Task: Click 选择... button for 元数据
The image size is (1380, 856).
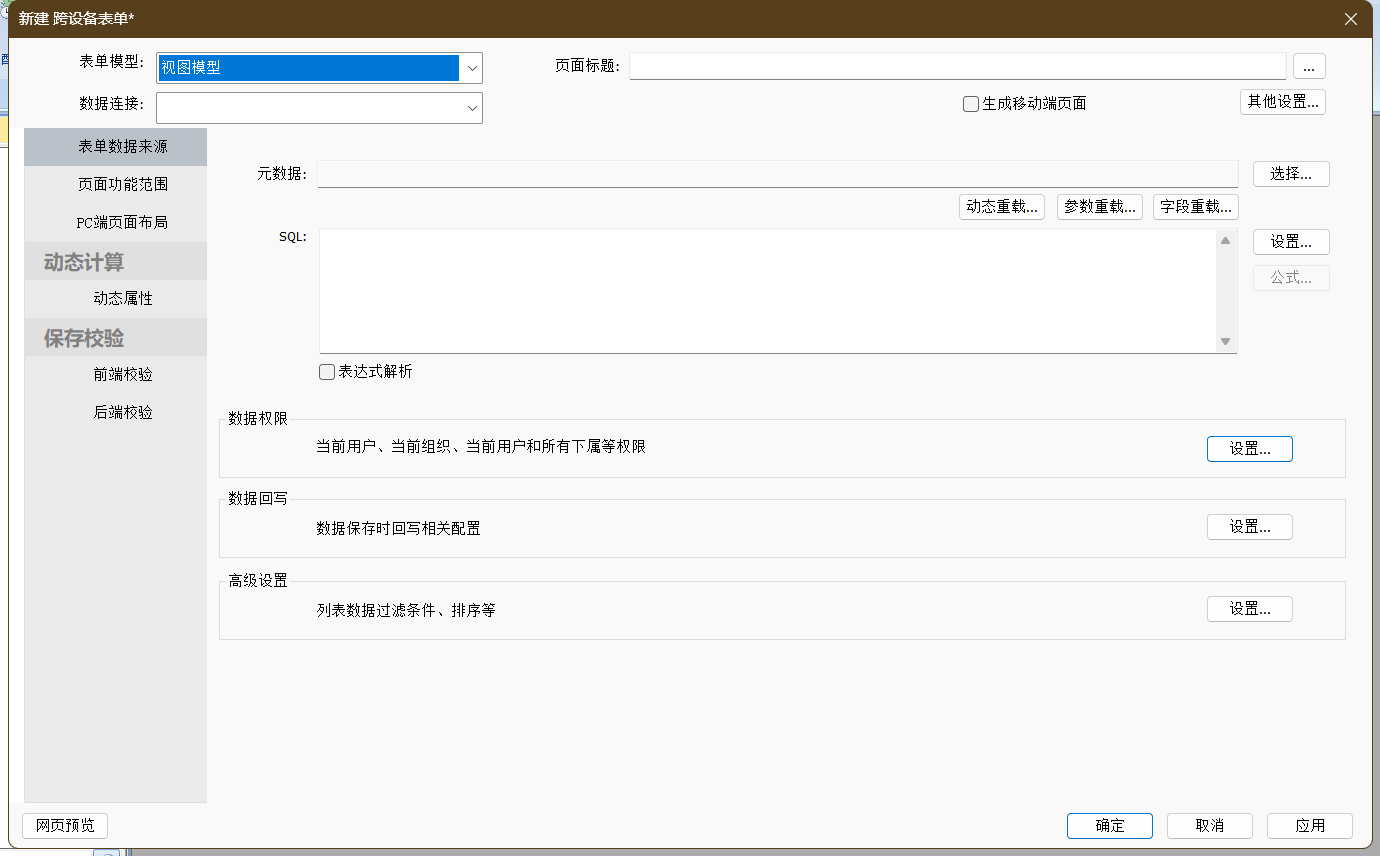Action: click(x=1290, y=174)
